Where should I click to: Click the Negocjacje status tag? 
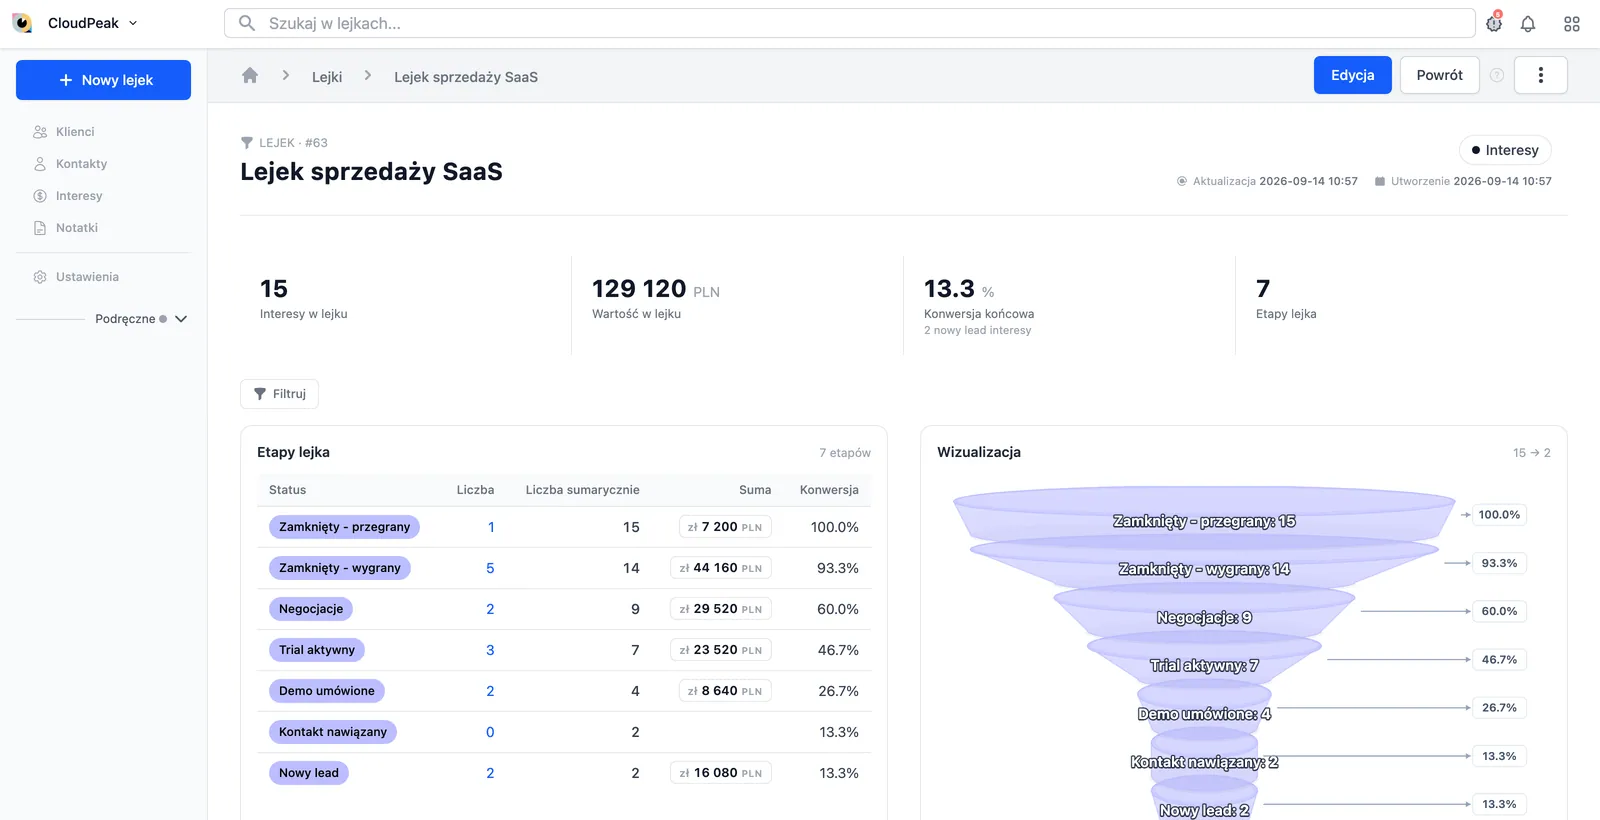[x=311, y=609]
